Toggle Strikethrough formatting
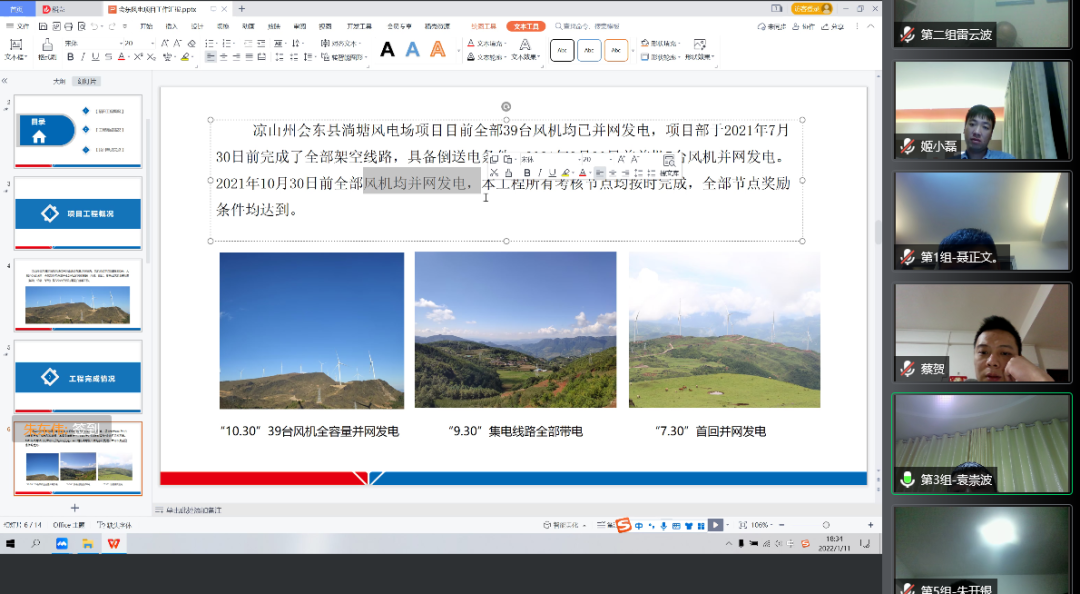This screenshot has width=1080, height=594. coord(108,57)
